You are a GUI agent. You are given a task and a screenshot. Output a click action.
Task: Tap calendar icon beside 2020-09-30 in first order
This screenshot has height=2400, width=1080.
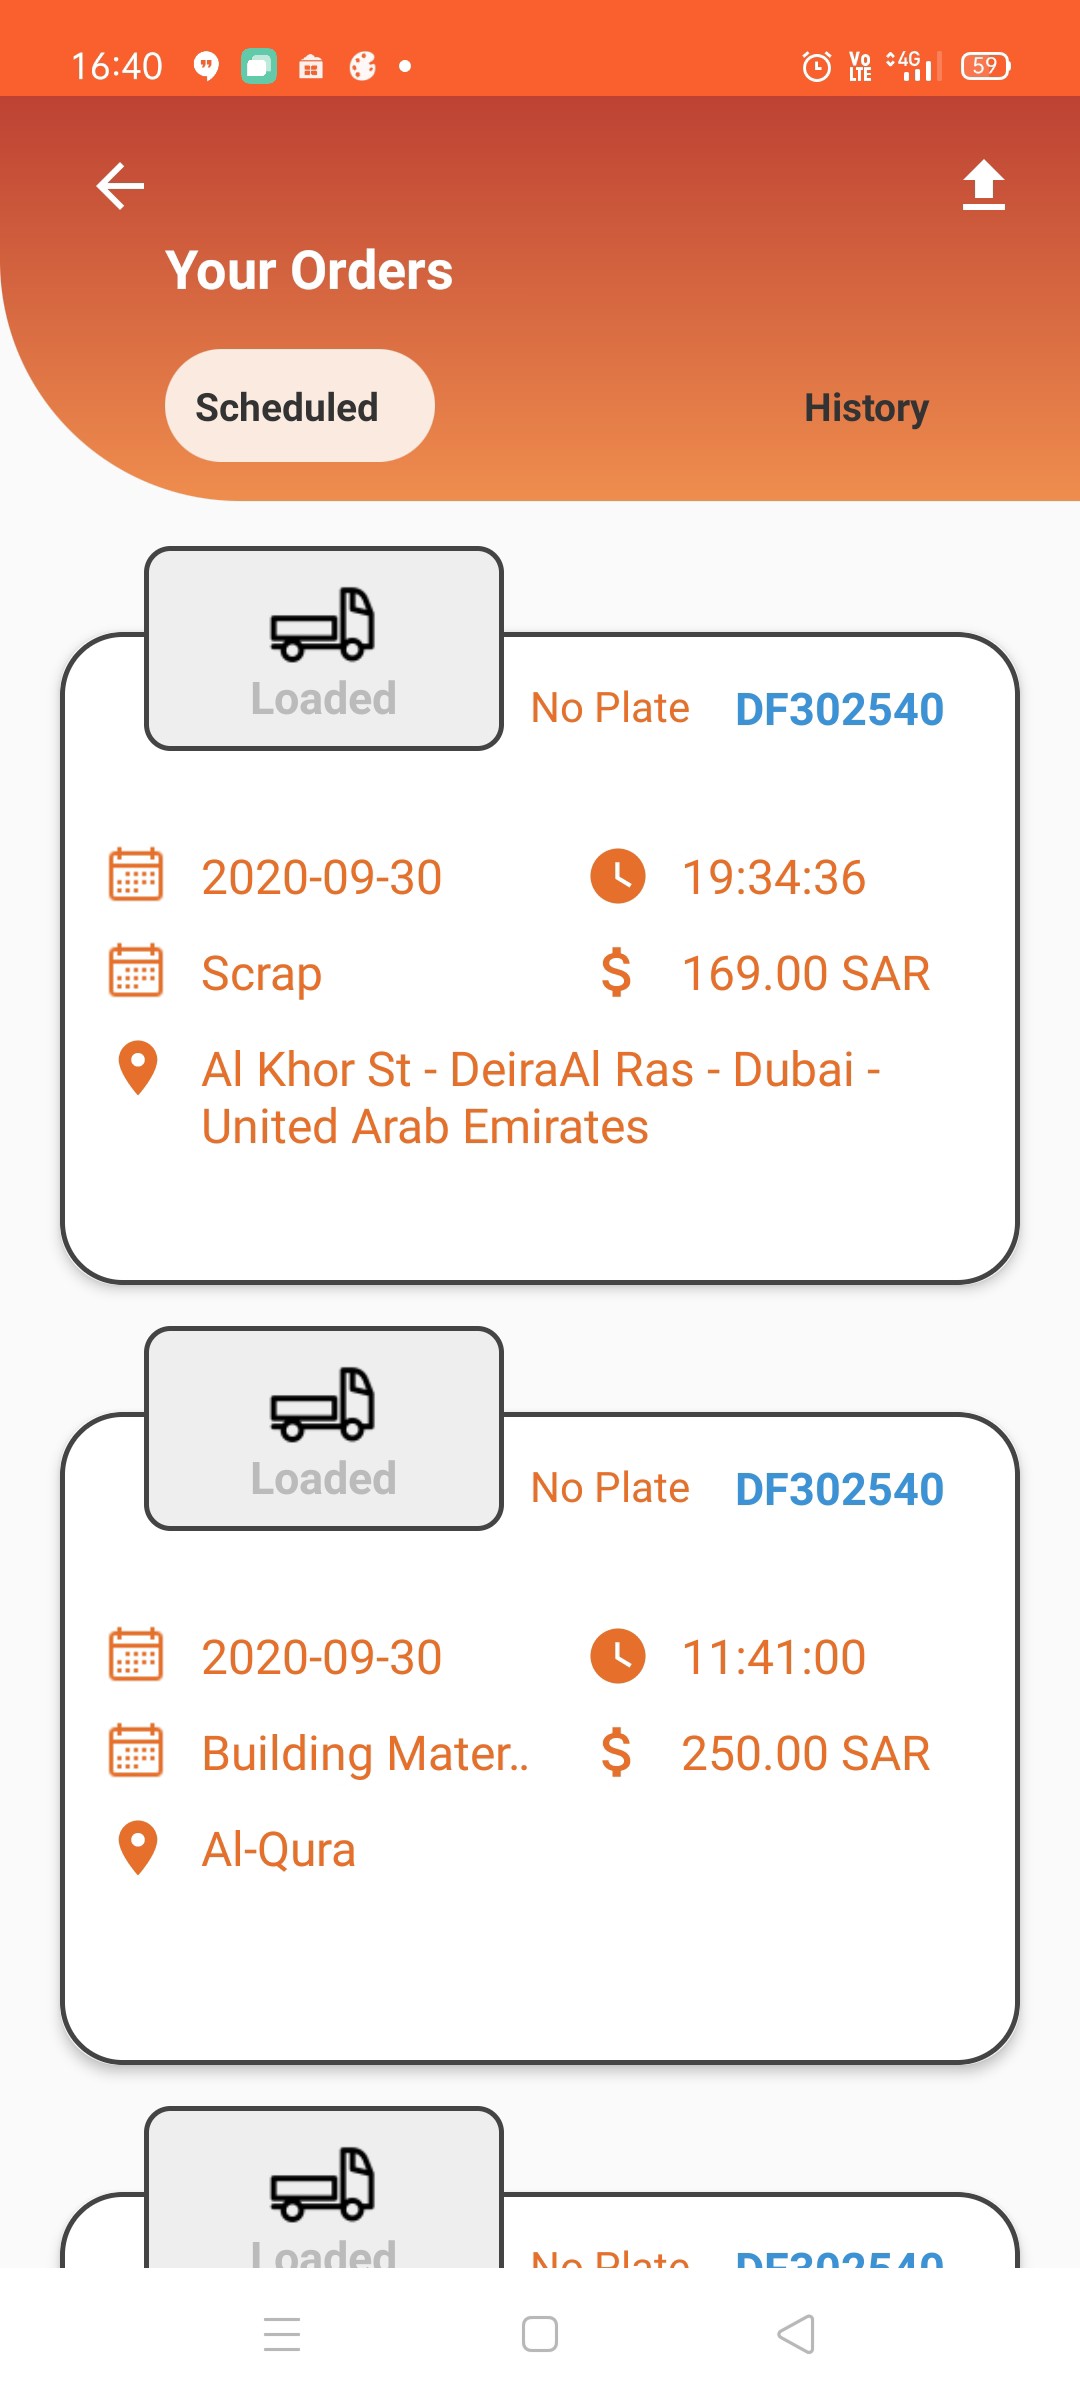click(136, 875)
